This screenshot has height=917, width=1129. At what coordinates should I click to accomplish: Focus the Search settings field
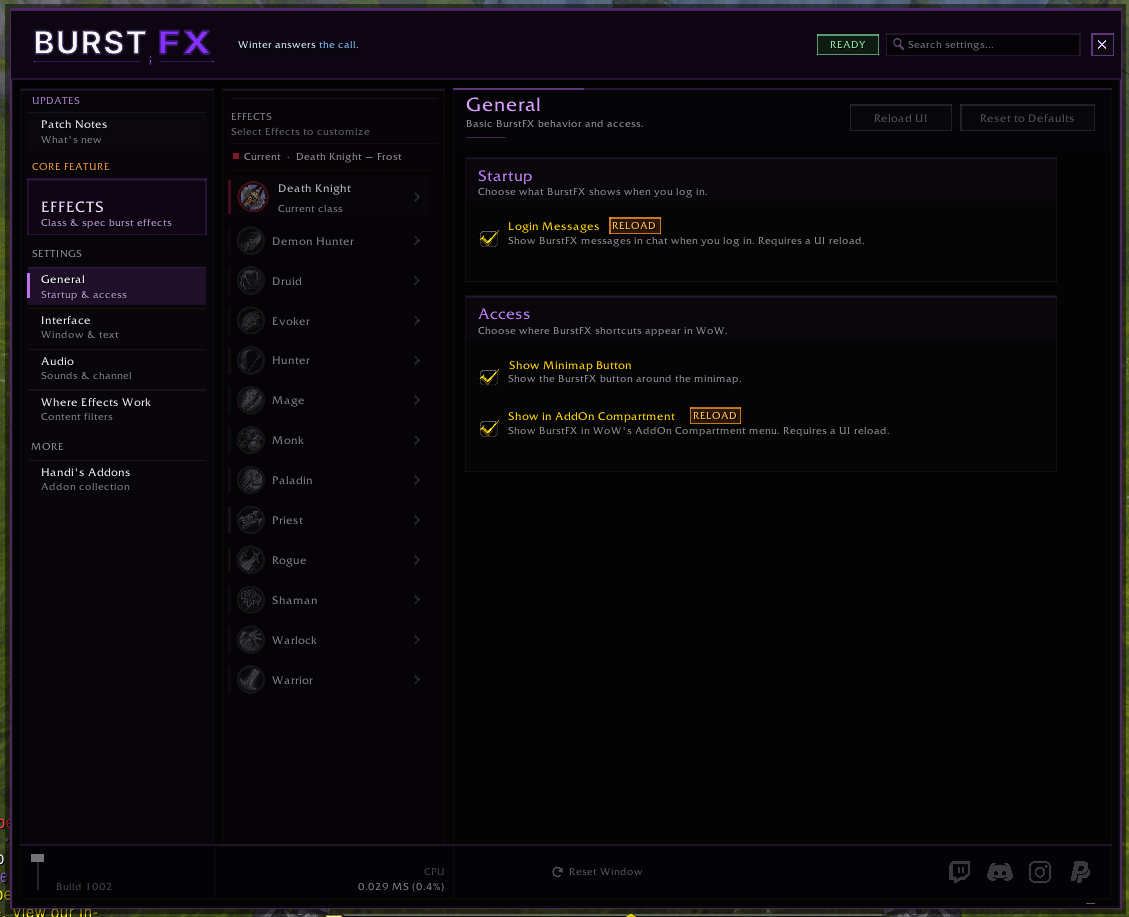983,45
